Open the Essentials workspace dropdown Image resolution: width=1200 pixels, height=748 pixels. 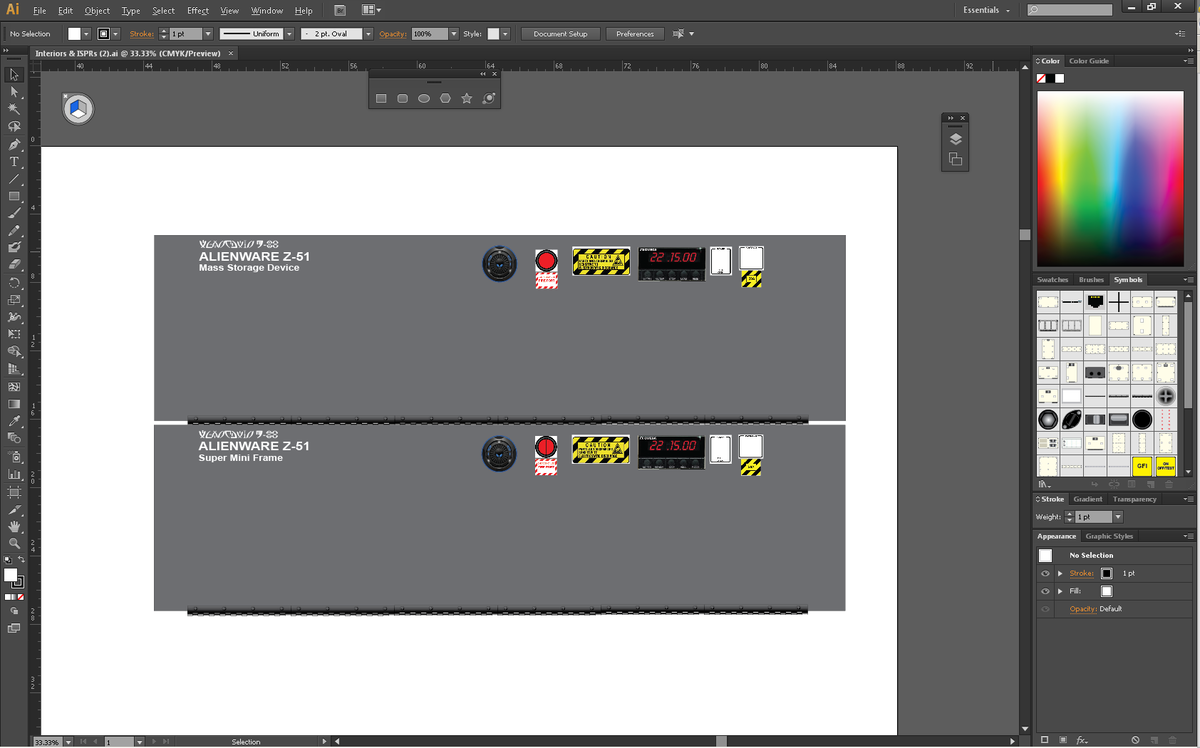coord(987,10)
